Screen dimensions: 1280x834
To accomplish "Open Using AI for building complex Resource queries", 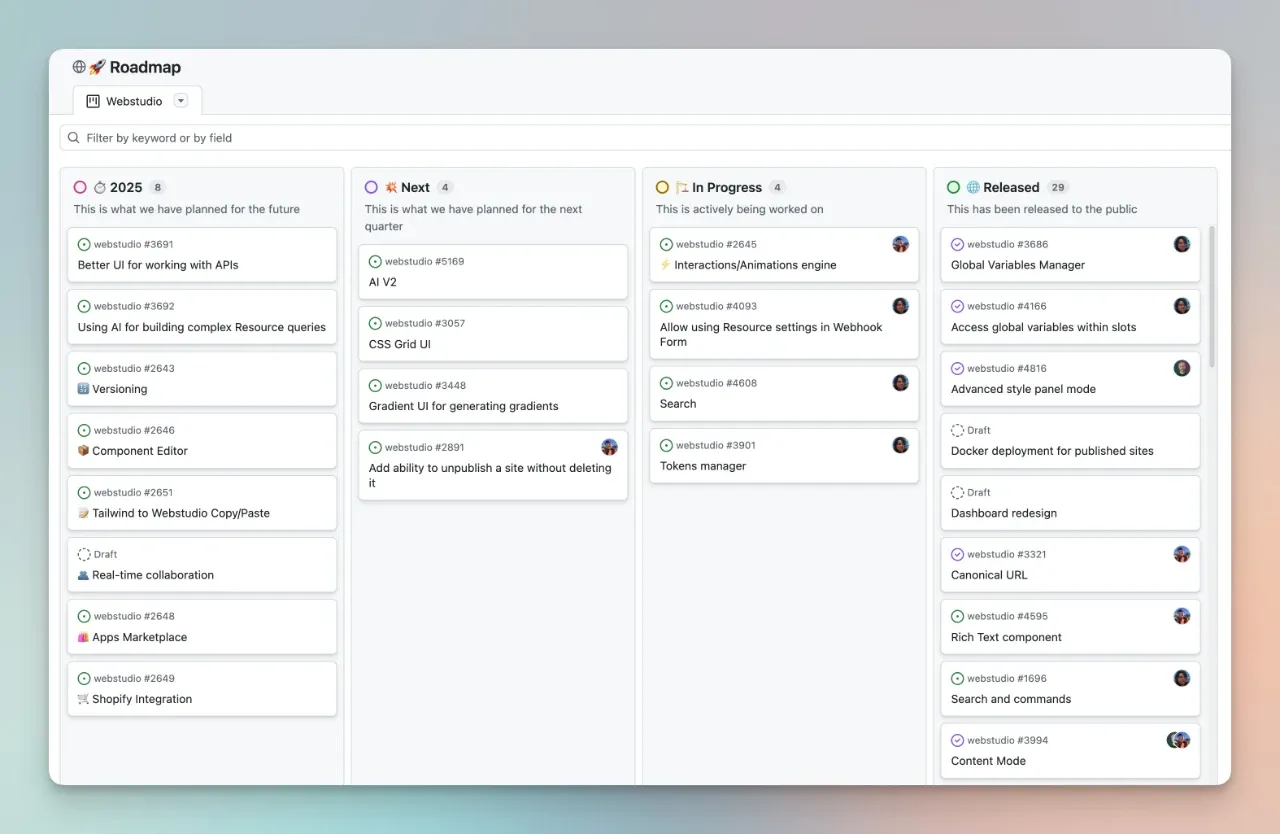I will pos(202,327).
